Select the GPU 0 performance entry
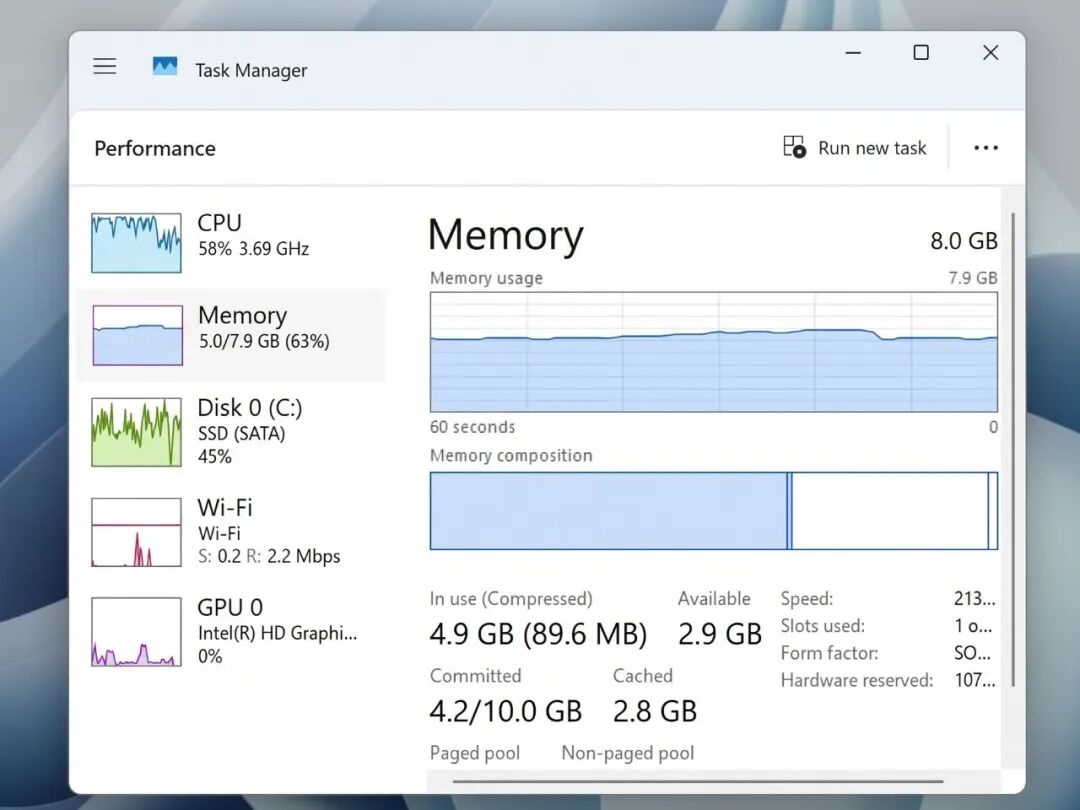This screenshot has width=1080, height=810. coord(231,632)
